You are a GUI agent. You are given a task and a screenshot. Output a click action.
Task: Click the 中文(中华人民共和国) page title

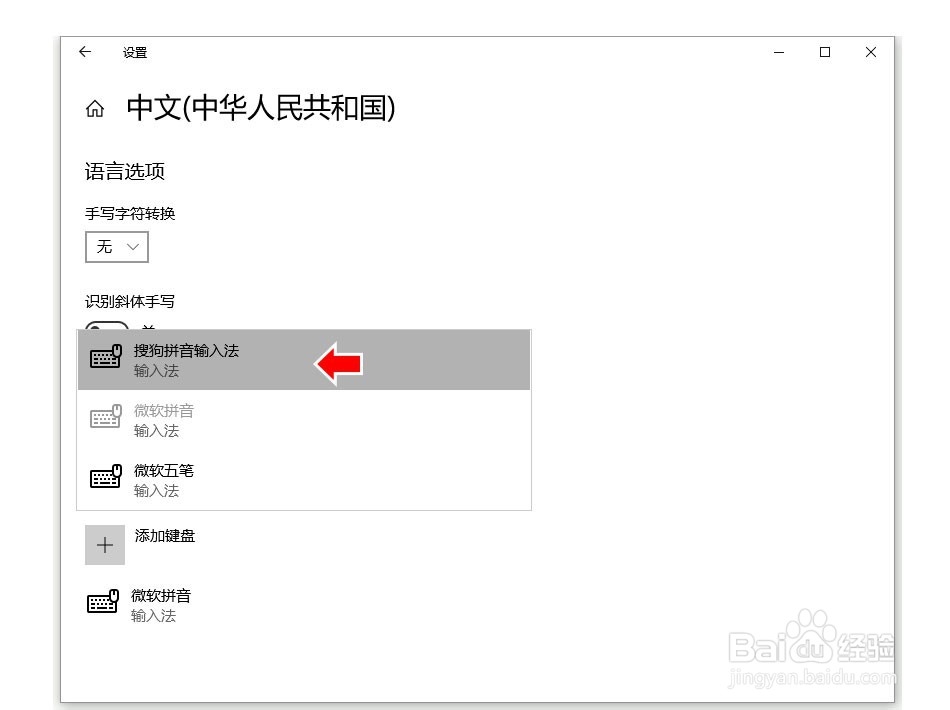[261, 108]
